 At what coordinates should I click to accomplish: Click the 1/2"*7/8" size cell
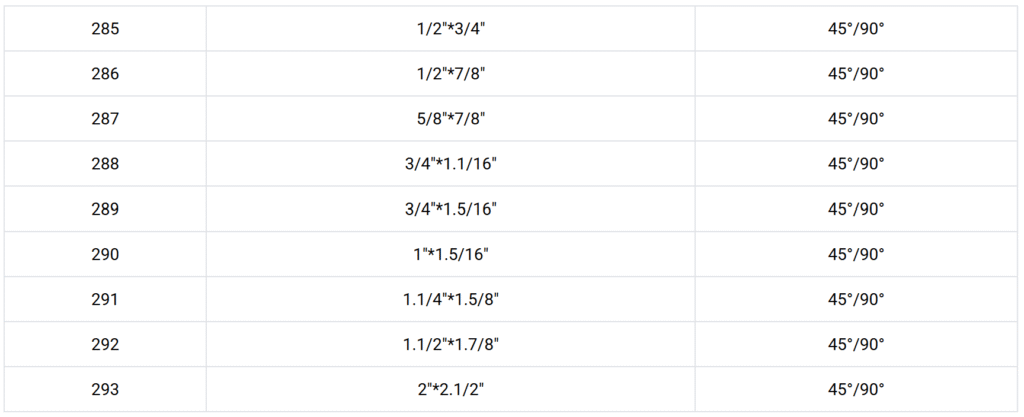point(451,74)
